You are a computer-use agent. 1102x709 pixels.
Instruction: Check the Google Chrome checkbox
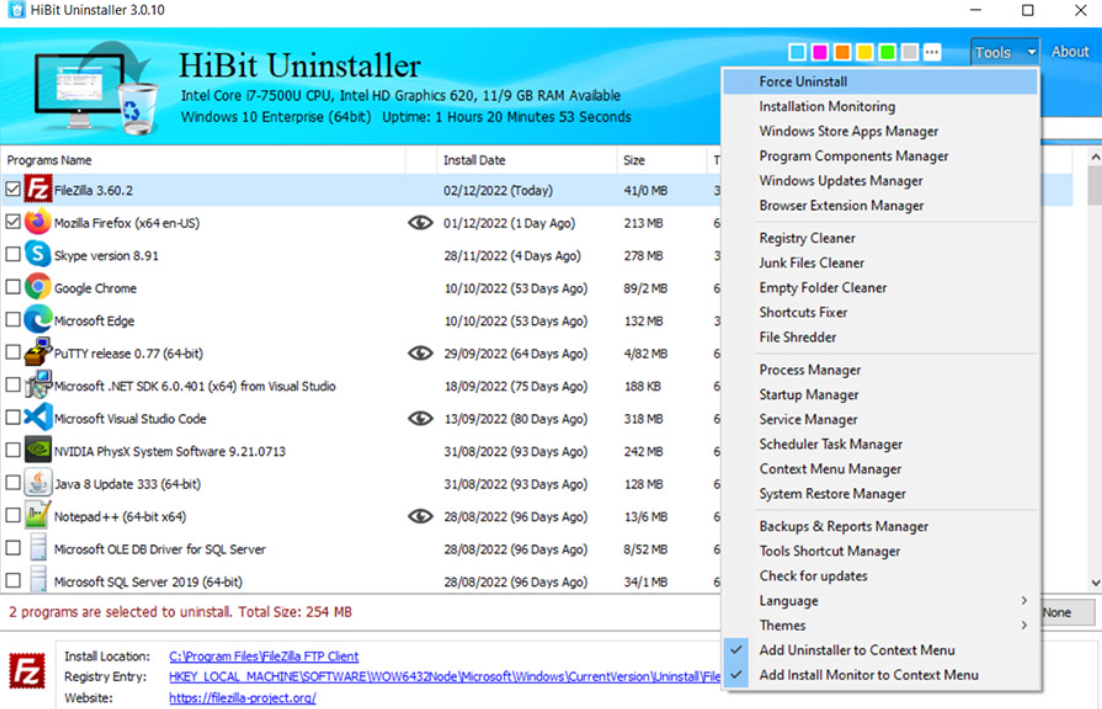13,287
